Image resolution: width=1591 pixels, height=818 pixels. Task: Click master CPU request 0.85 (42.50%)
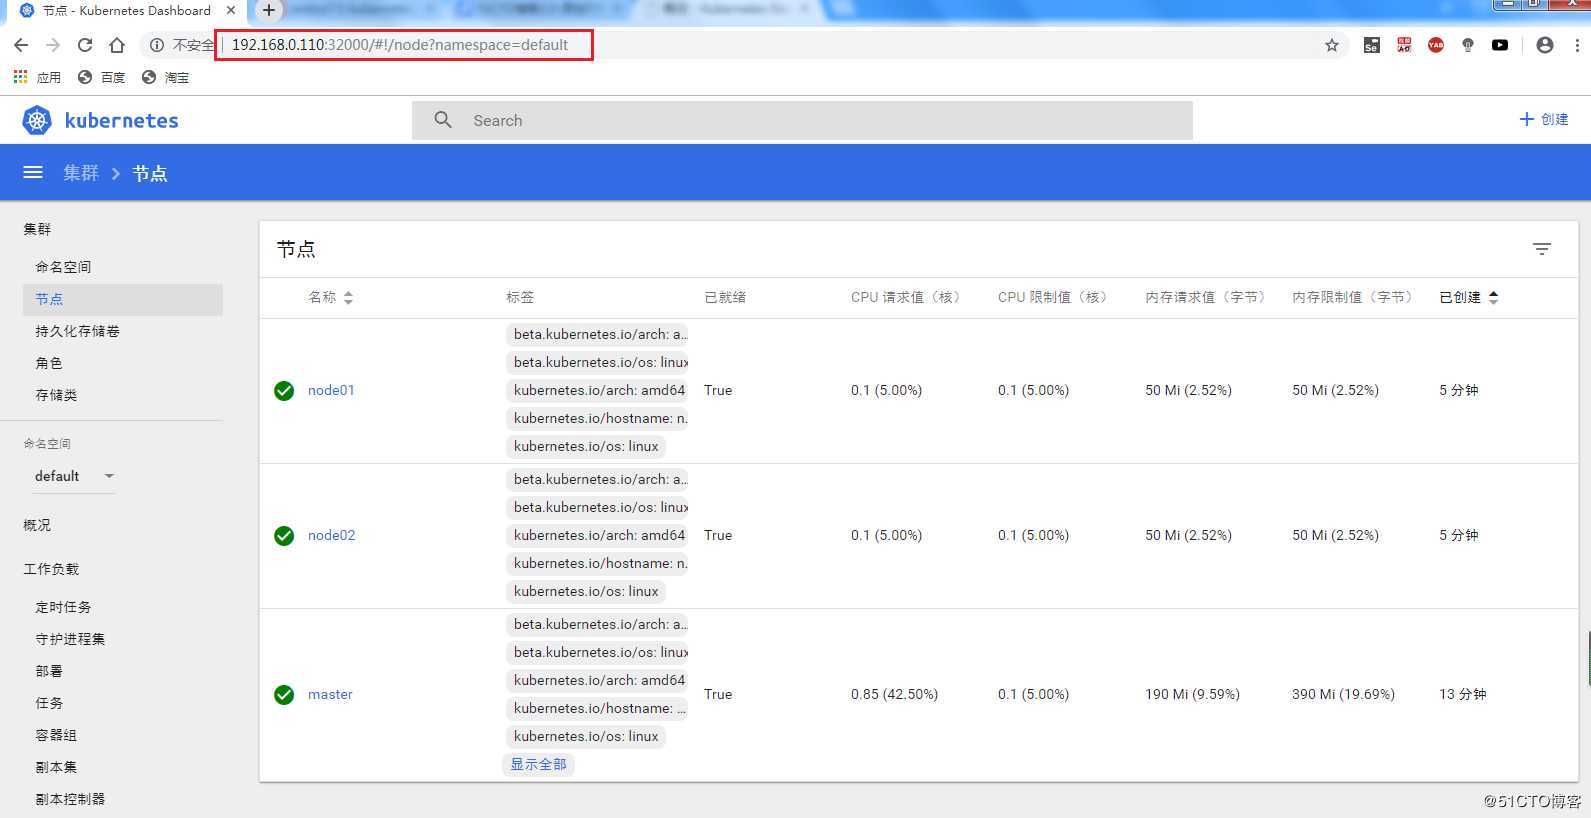[x=894, y=694]
